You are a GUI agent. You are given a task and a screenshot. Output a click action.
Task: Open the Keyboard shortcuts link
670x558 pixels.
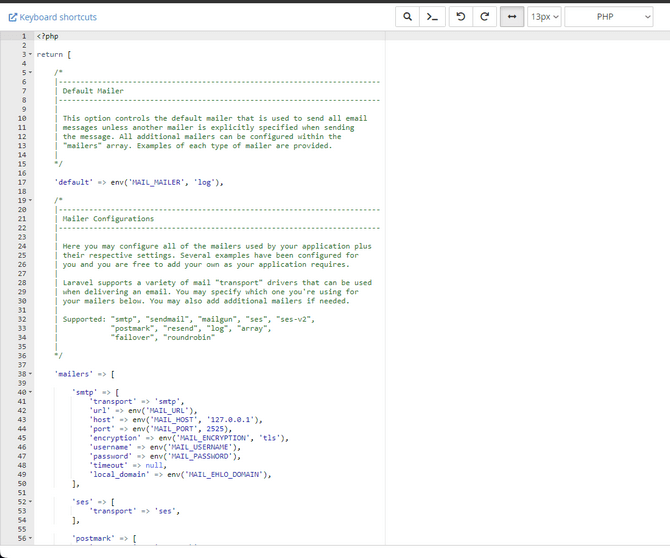(53, 17)
